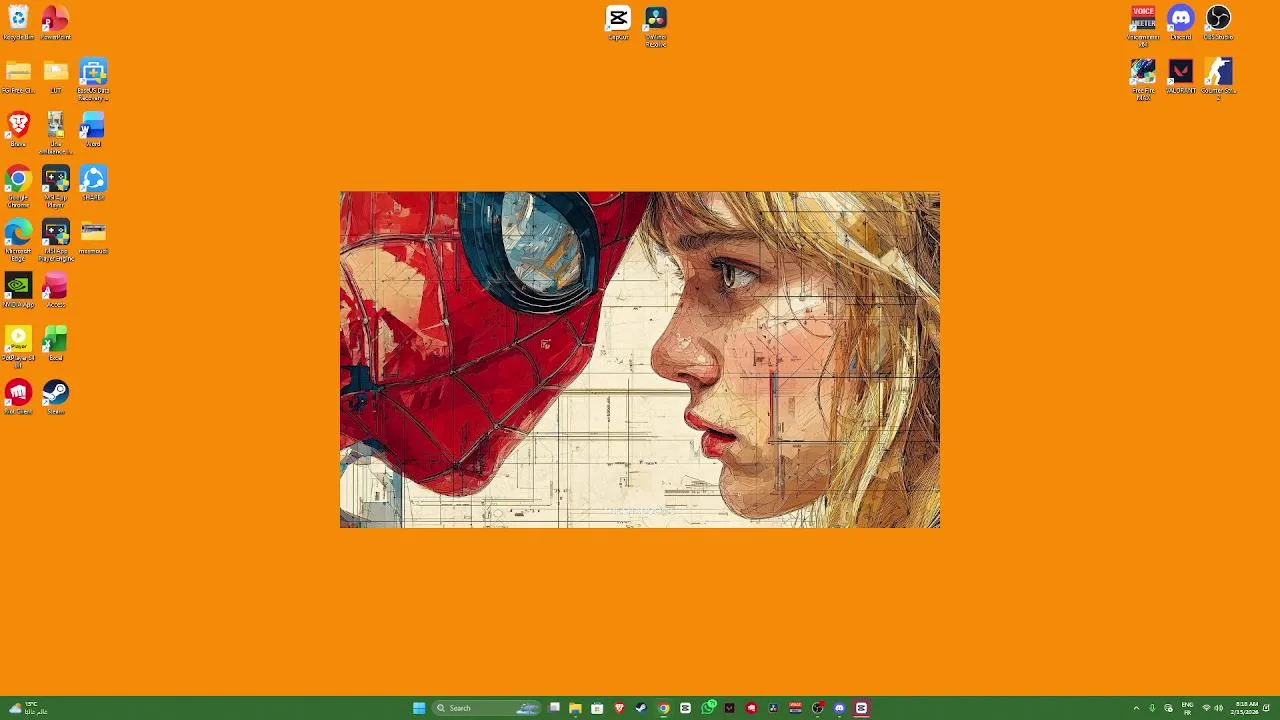This screenshot has height=720, width=1280.
Task: Select the Free Fire MAX desktop shortcut
Action: point(1143,80)
